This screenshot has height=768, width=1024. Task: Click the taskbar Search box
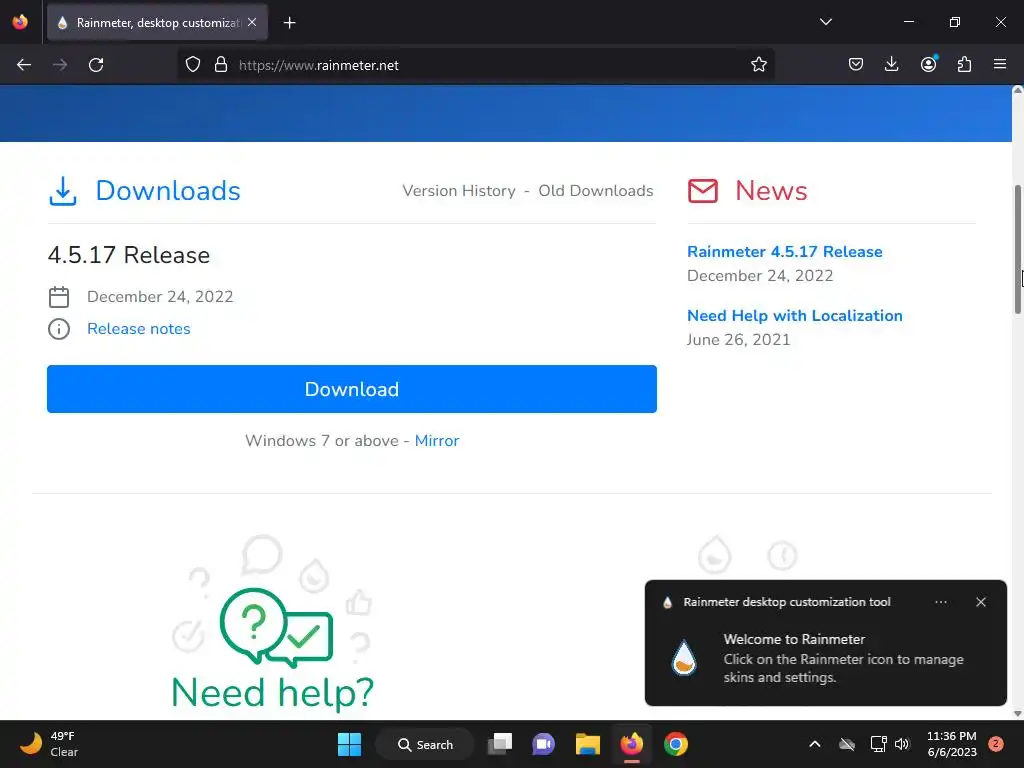click(x=425, y=744)
